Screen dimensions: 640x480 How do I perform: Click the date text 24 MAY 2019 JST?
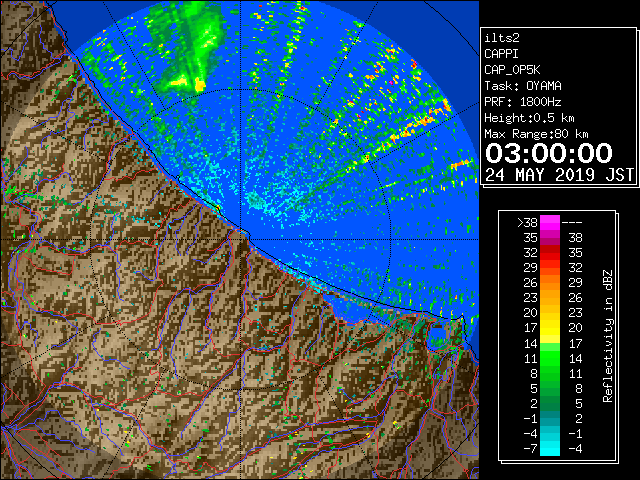(559, 175)
